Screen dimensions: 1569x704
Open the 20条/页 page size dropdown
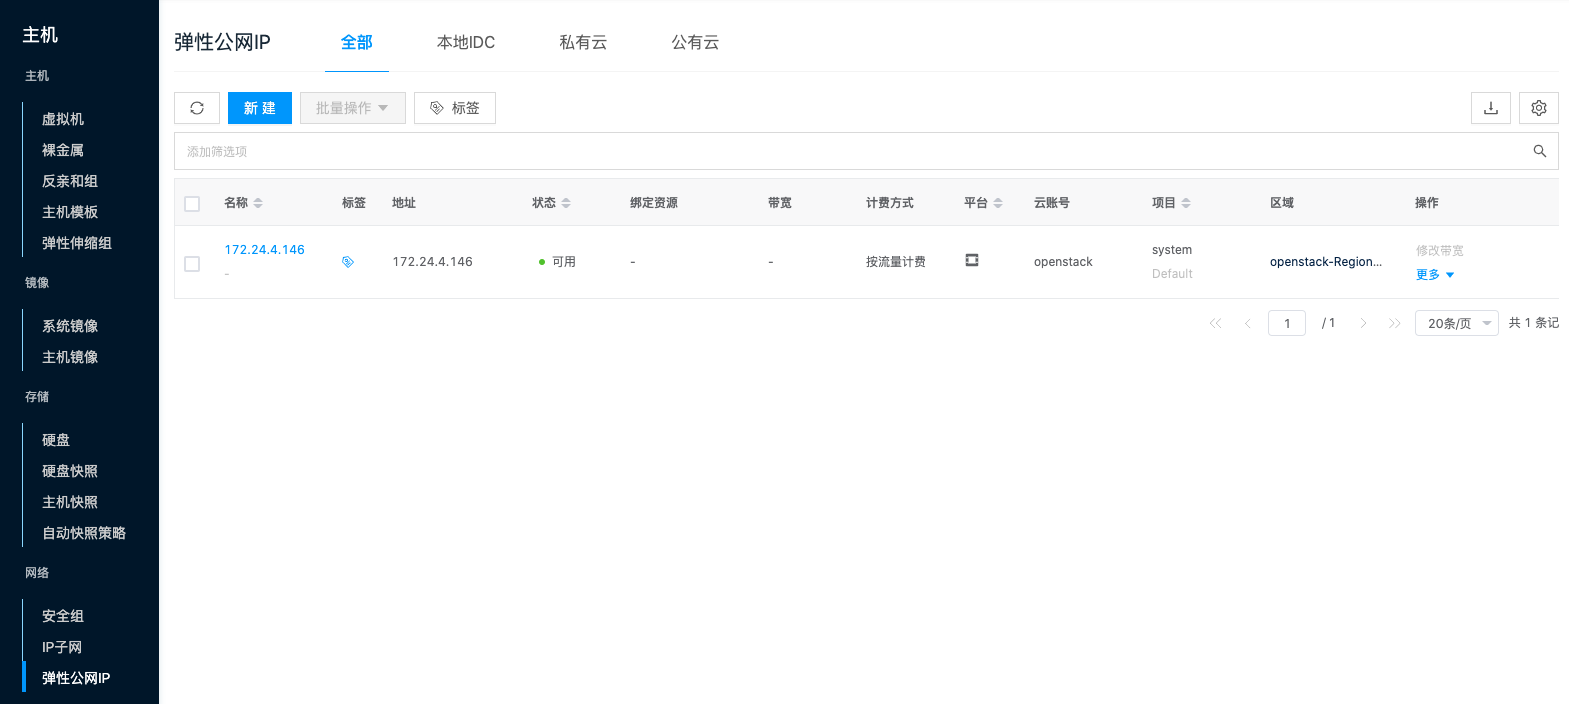pos(1456,323)
